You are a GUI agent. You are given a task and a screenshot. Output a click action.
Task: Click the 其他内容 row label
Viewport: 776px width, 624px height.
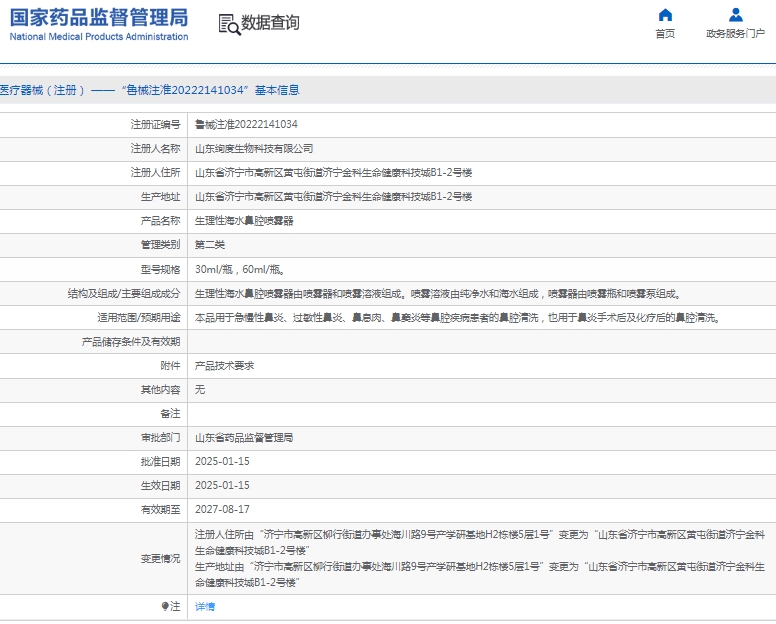(x=160, y=390)
